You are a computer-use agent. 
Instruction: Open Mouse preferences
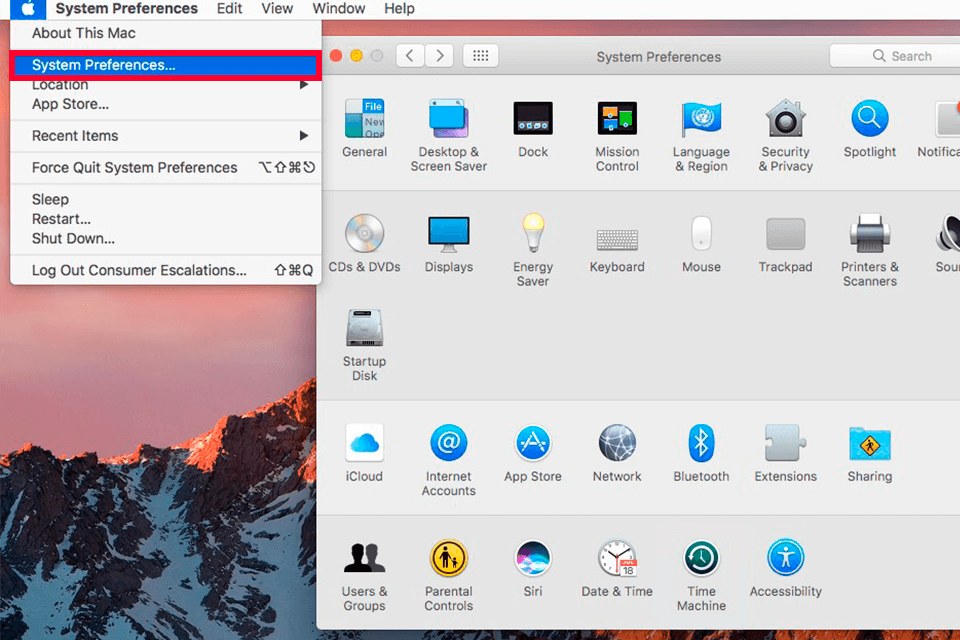coord(701,243)
